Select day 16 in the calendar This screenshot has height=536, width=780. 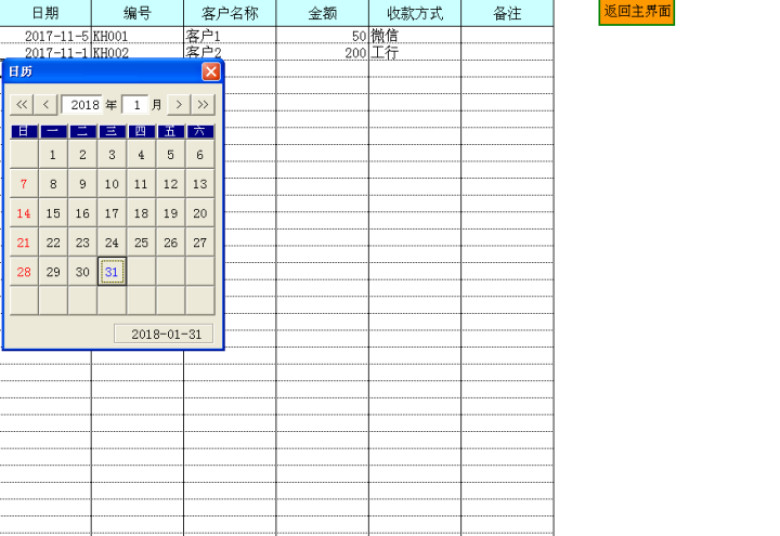click(x=82, y=213)
